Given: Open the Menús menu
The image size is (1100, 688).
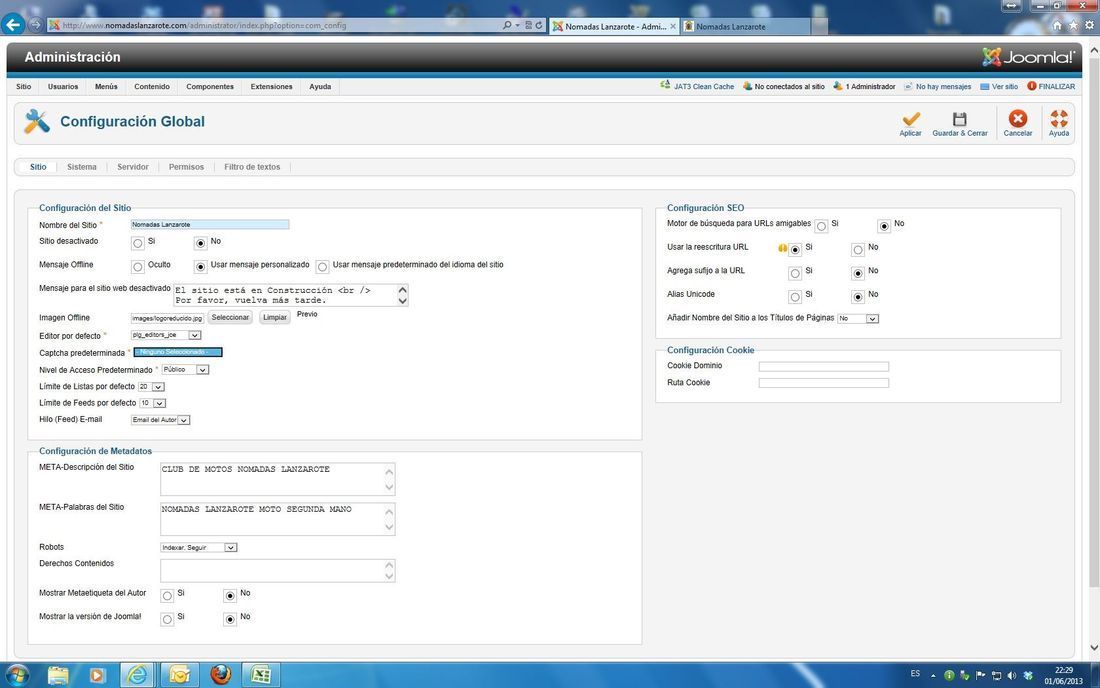Looking at the screenshot, I should (x=106, y=87).
